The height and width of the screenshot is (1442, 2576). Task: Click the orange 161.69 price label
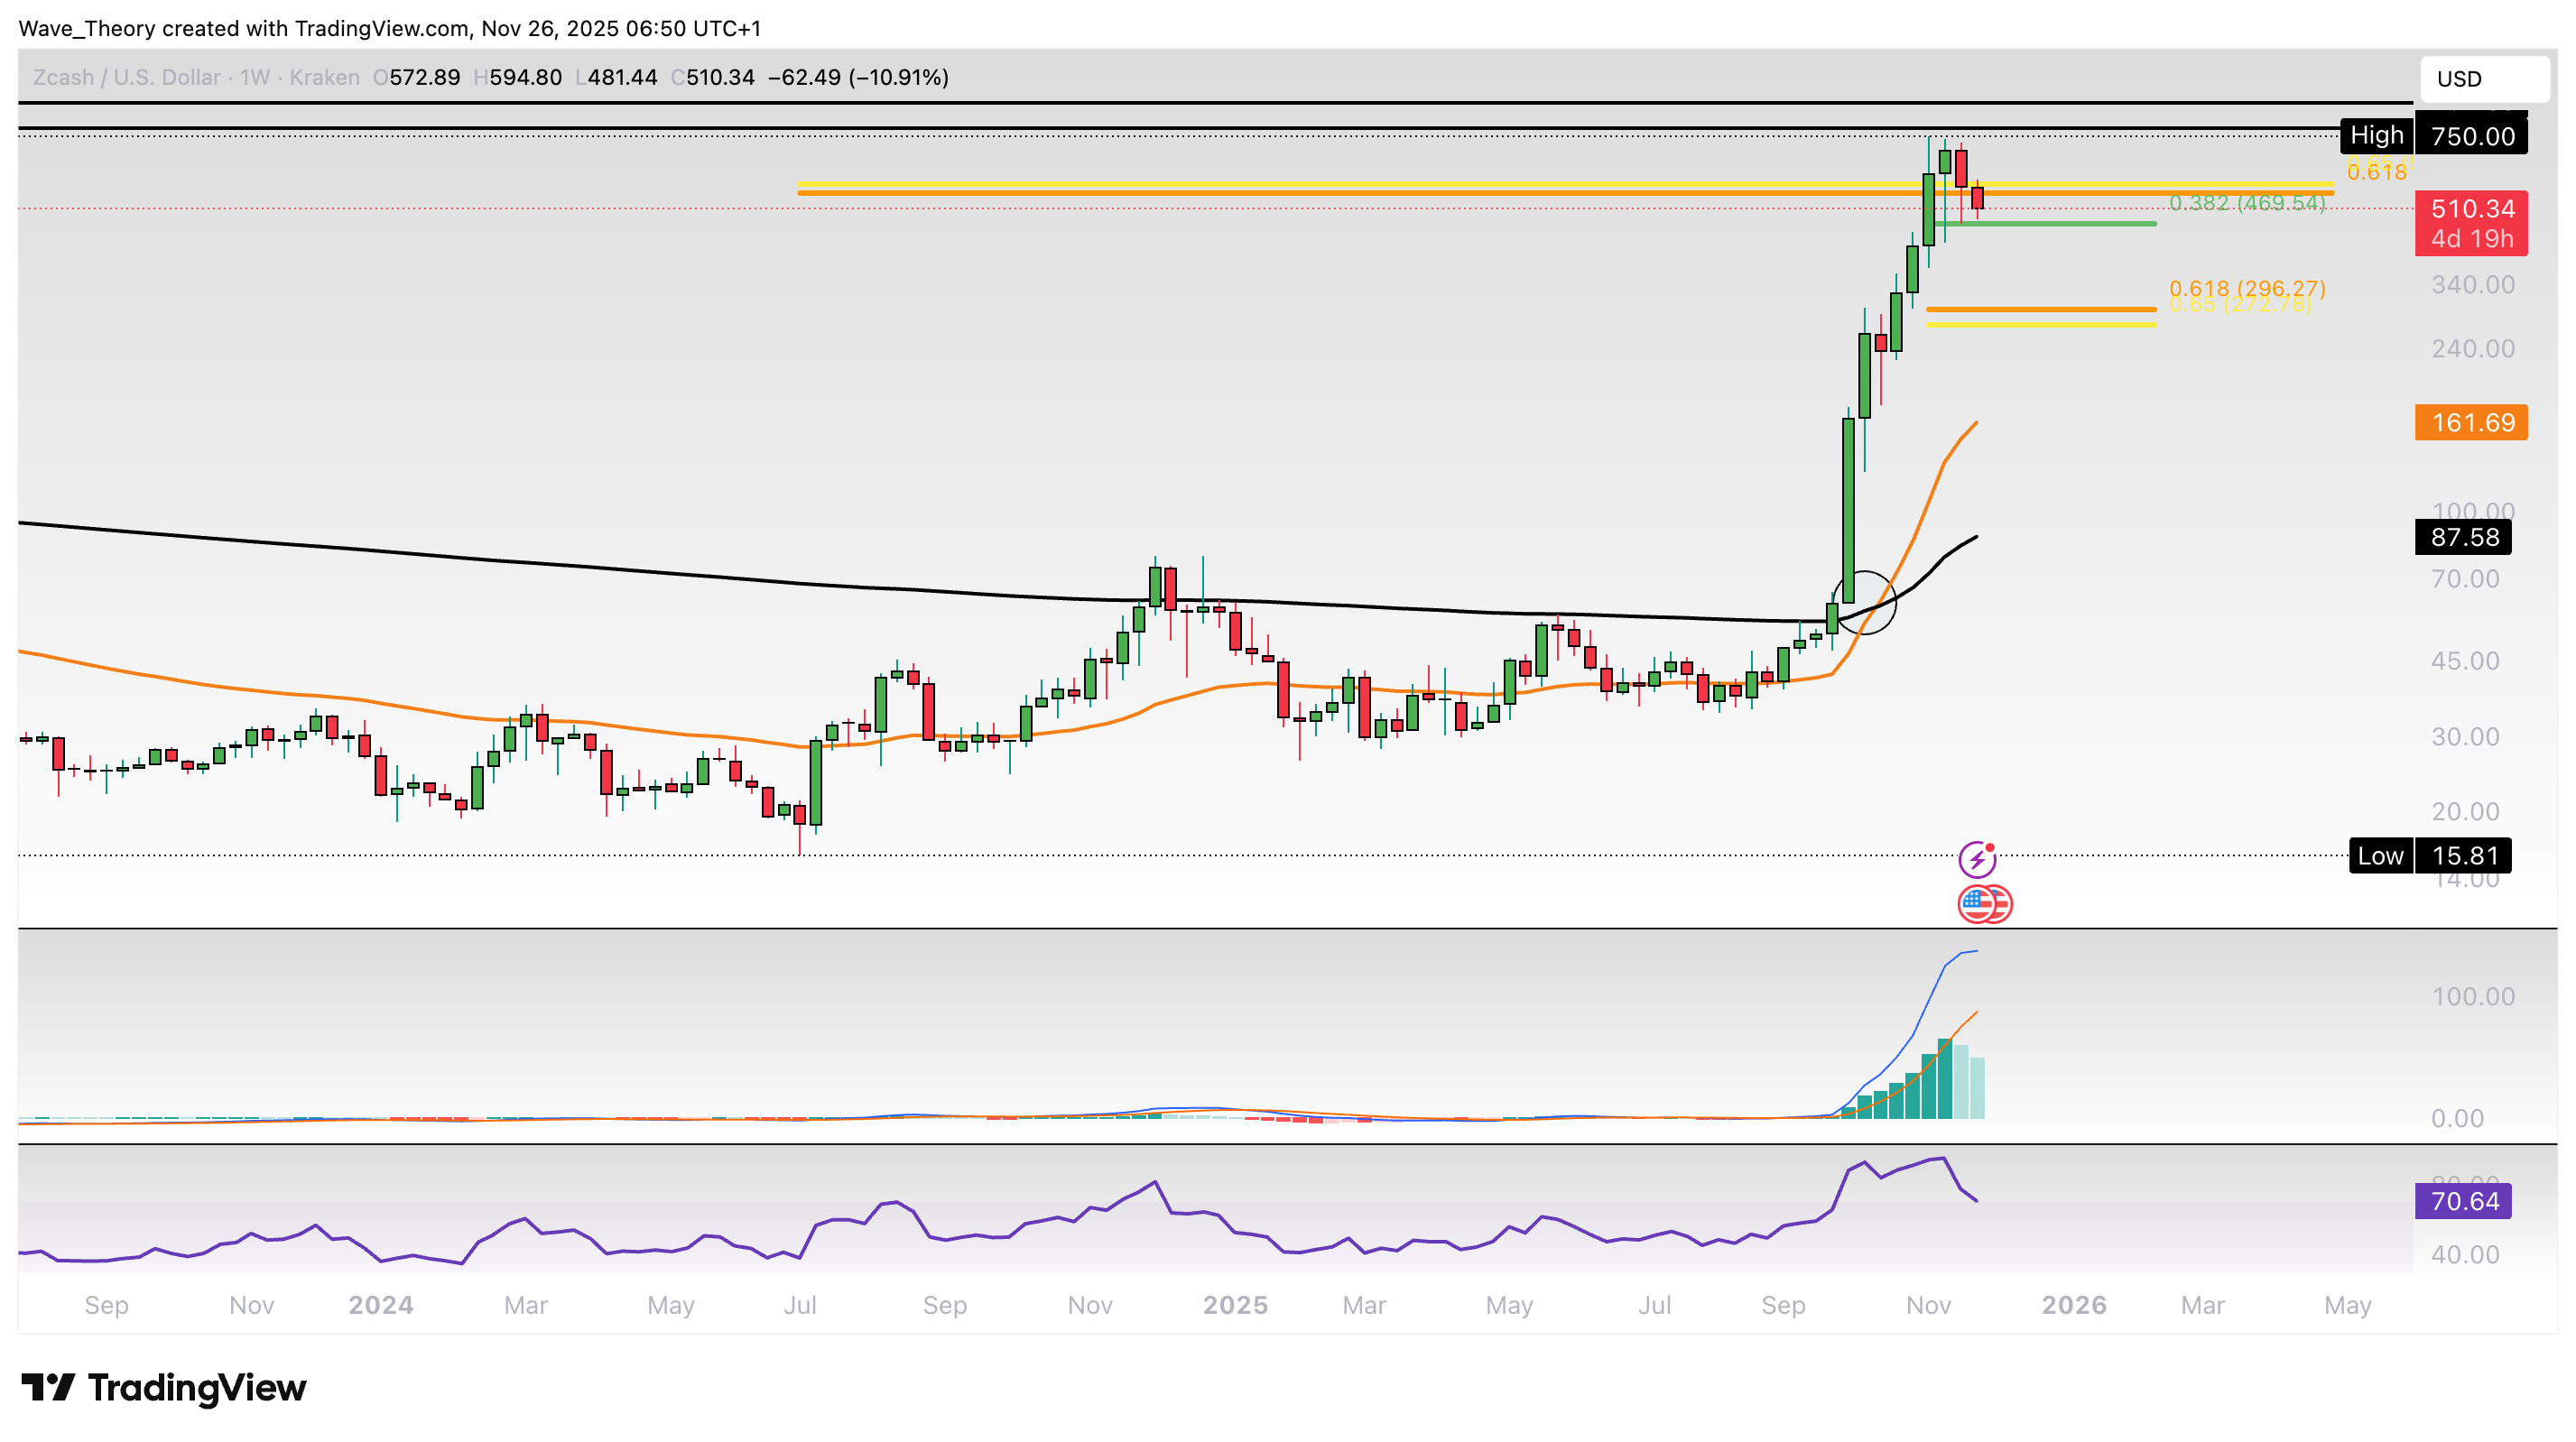[2470, 424]
